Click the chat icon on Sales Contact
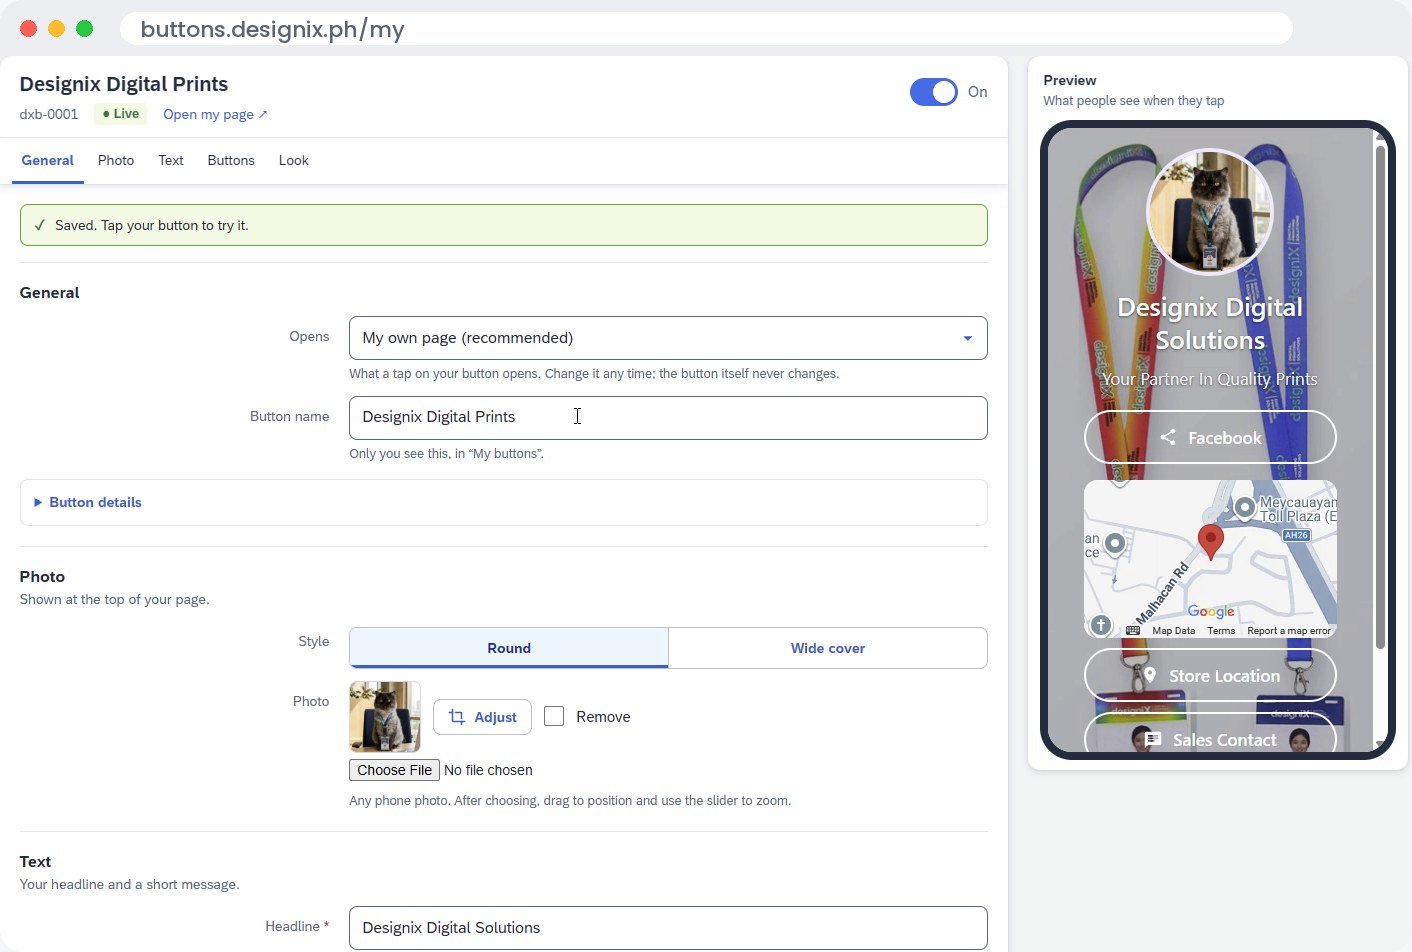Viewport: 1412px width, 952px height. 1153,739
